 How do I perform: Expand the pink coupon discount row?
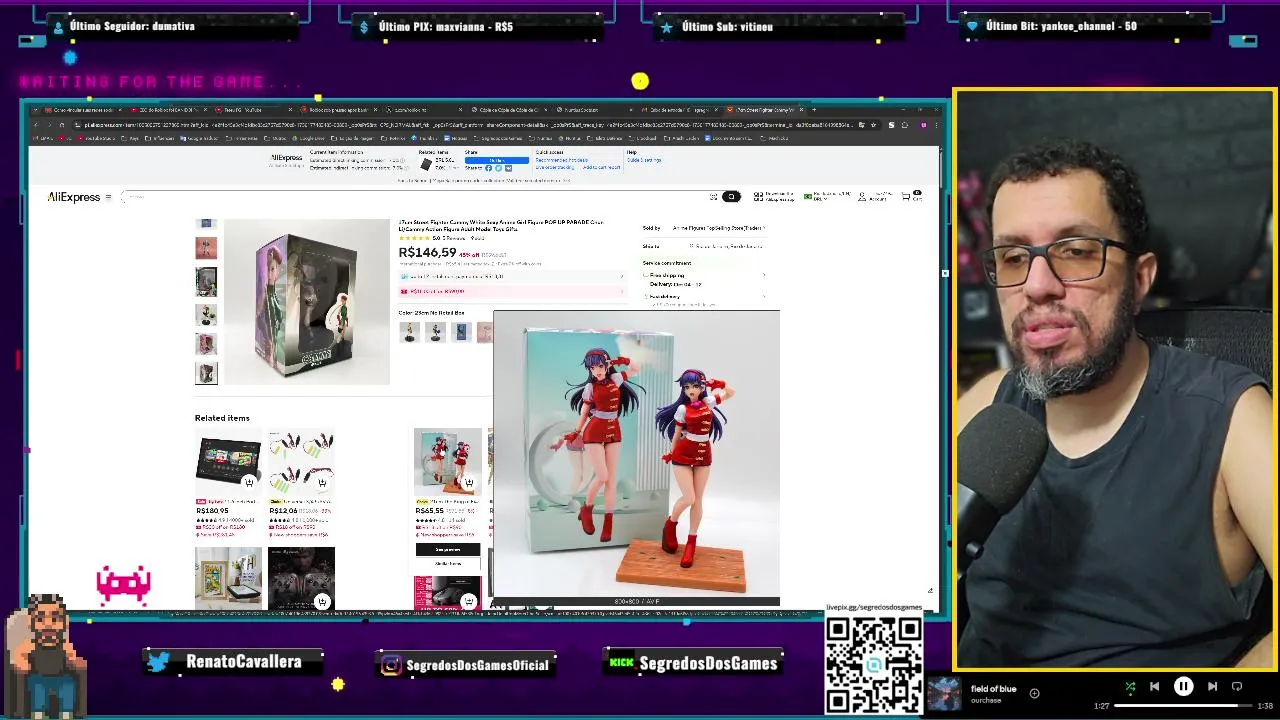[511, 291]
